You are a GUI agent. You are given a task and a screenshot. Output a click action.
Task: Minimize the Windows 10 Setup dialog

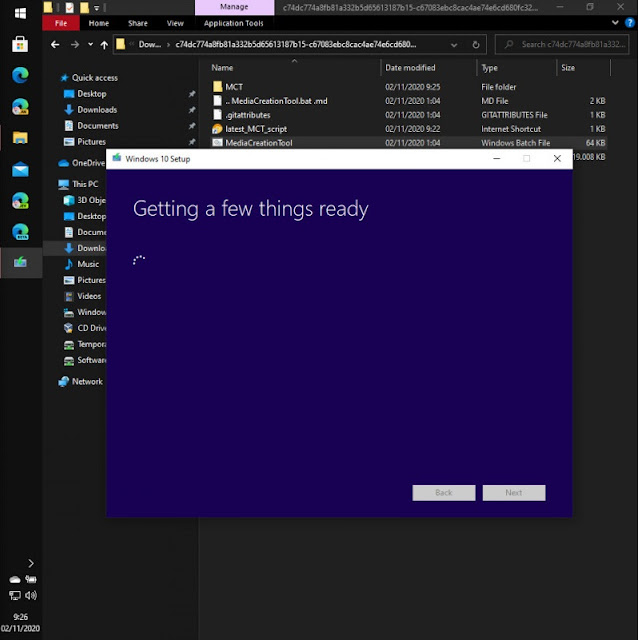(x=496, y=158)
